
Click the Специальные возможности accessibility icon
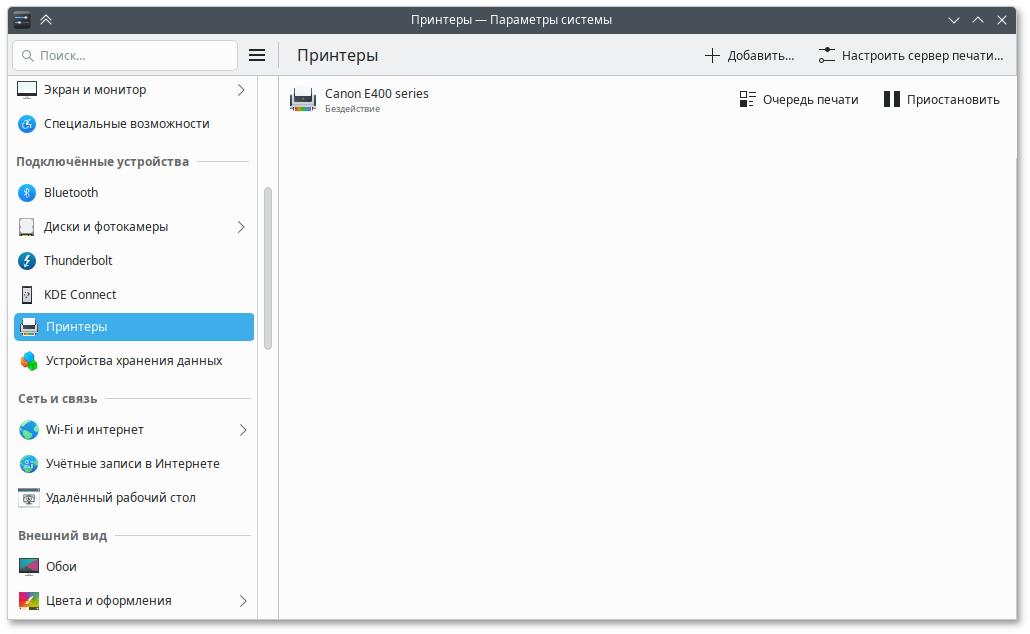pyautogui.click(x=28, y=124)
